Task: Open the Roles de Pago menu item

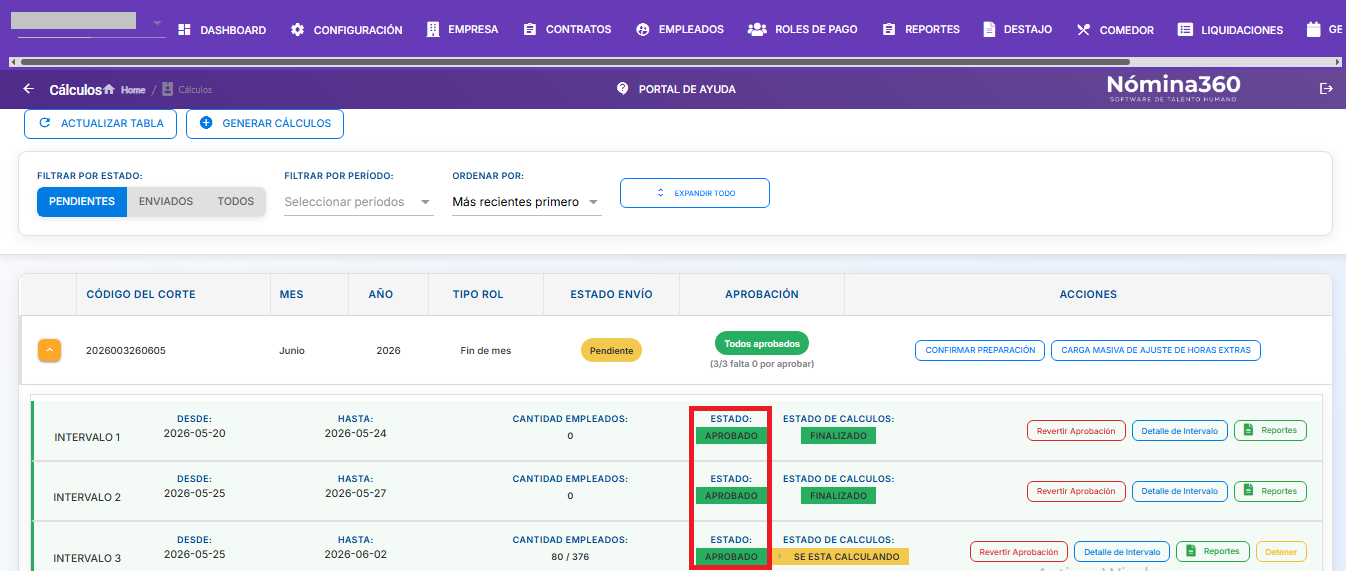Action: (x=803, y=30)
